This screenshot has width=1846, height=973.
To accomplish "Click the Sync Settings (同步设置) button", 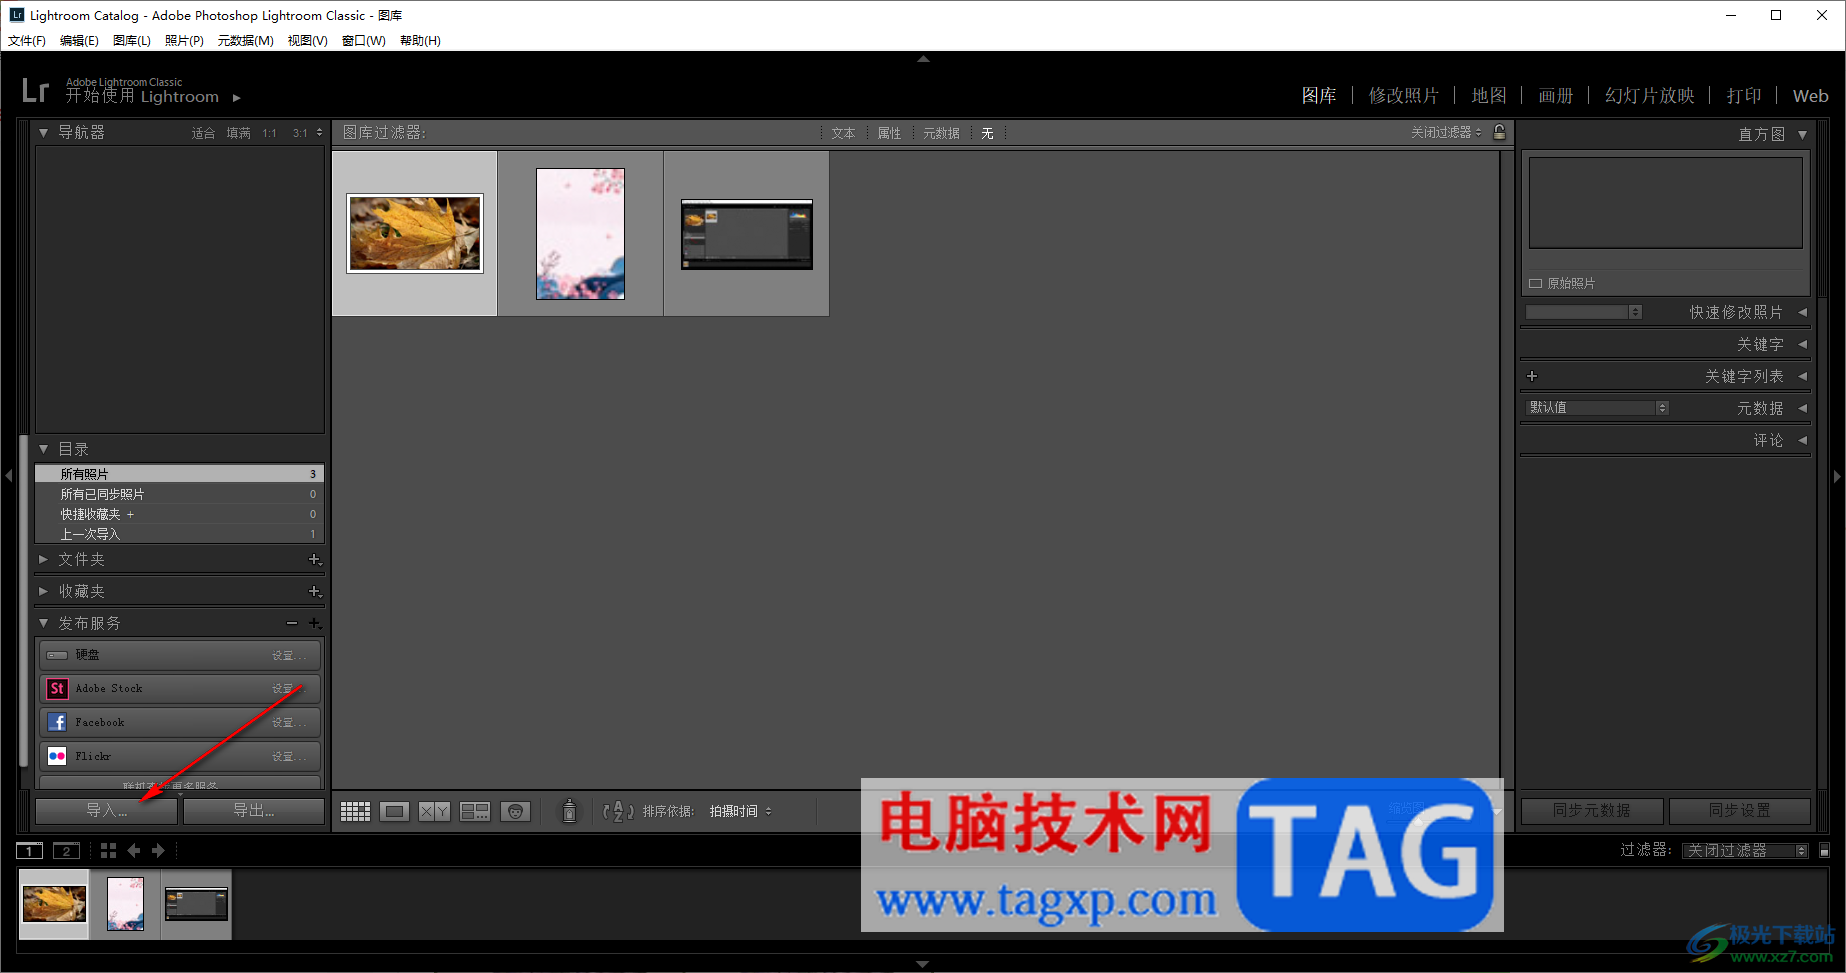I will tap(1740, 810).
